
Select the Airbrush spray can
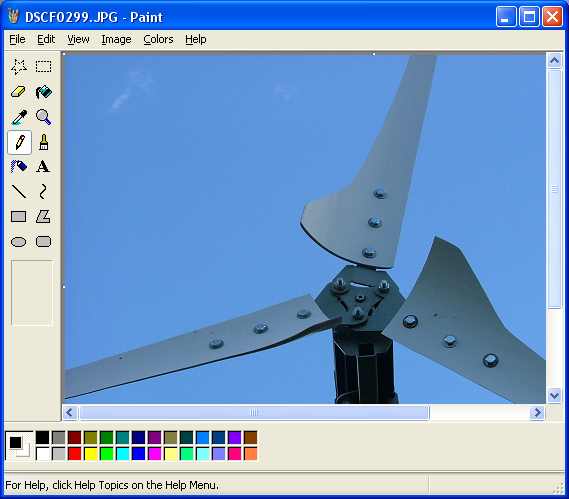click(19, 167)
